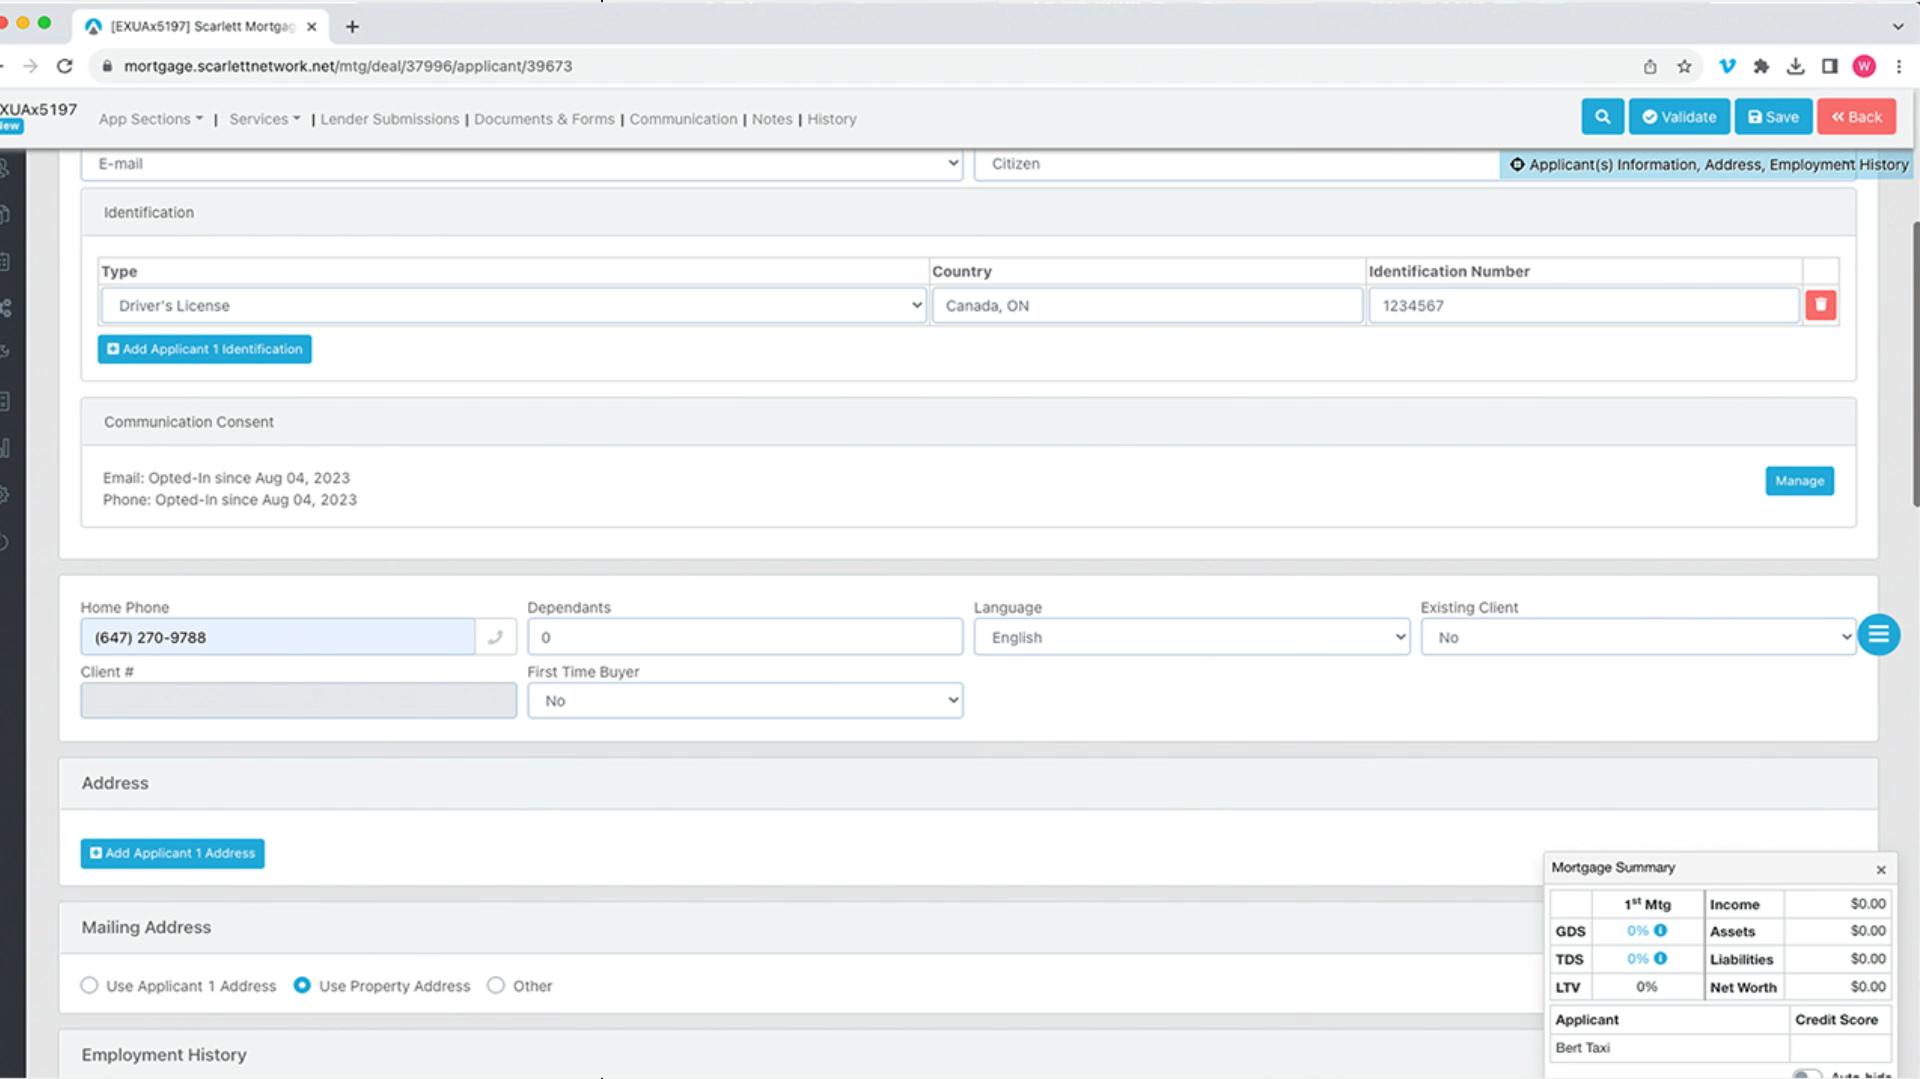Open the round blue hamburger menu button
1920x1079 pixels.
[x=1878, y=635]
